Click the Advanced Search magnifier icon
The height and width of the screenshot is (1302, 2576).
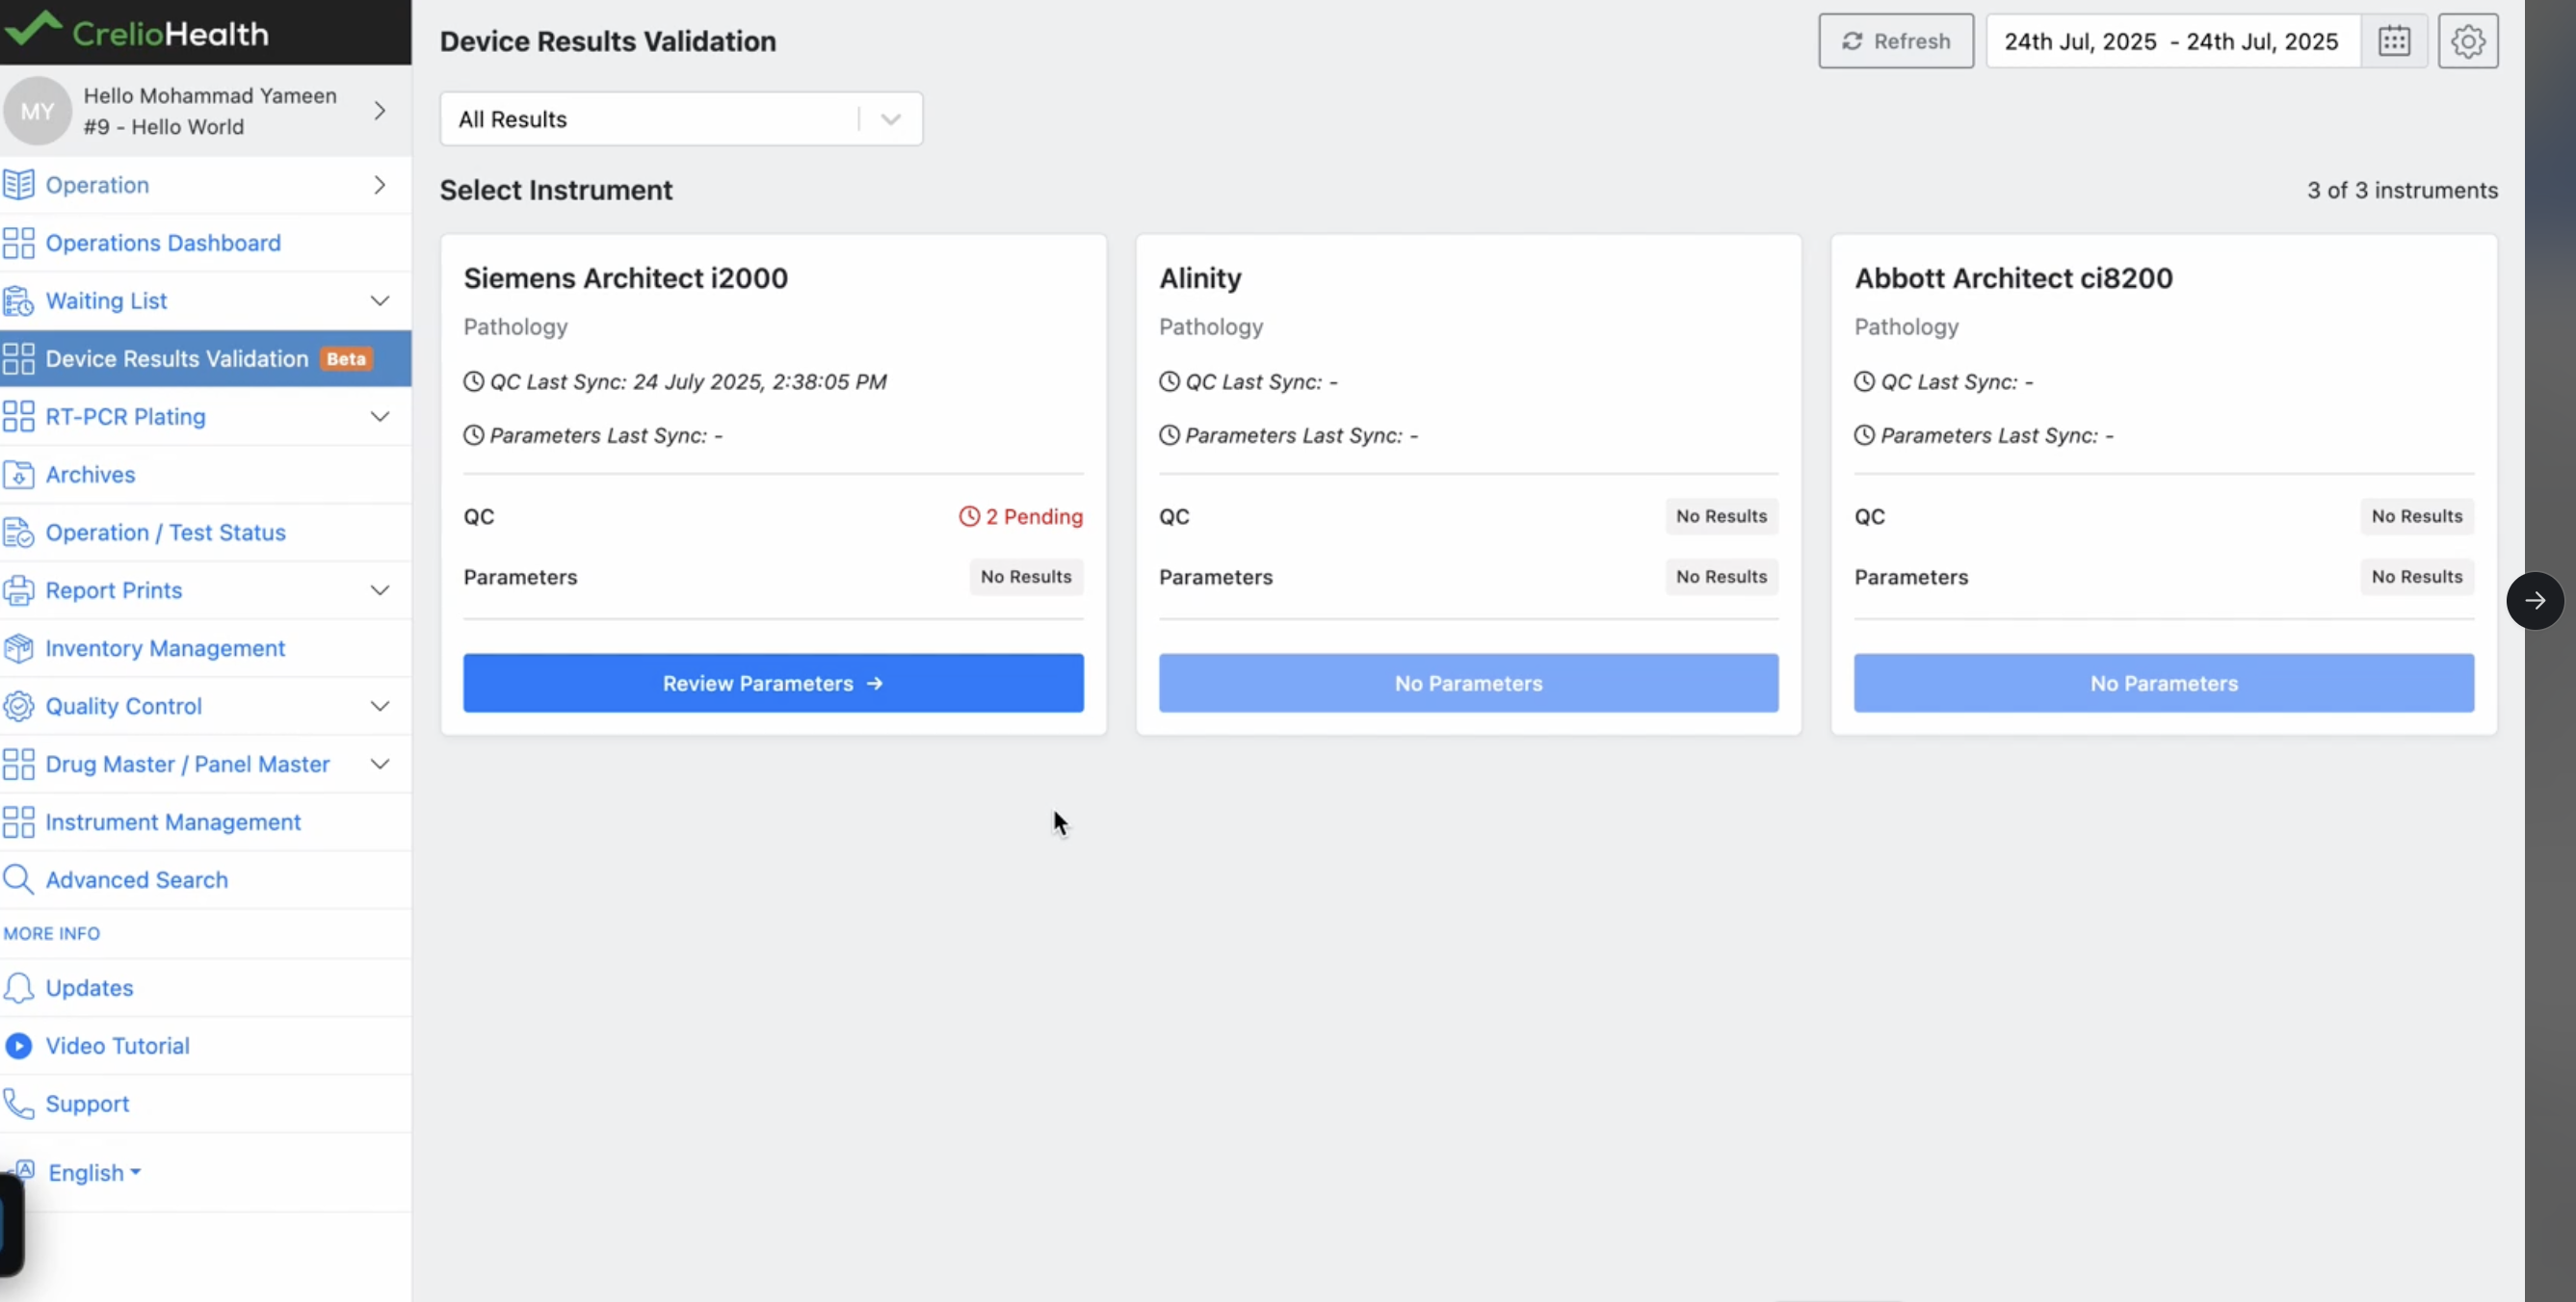18,880
